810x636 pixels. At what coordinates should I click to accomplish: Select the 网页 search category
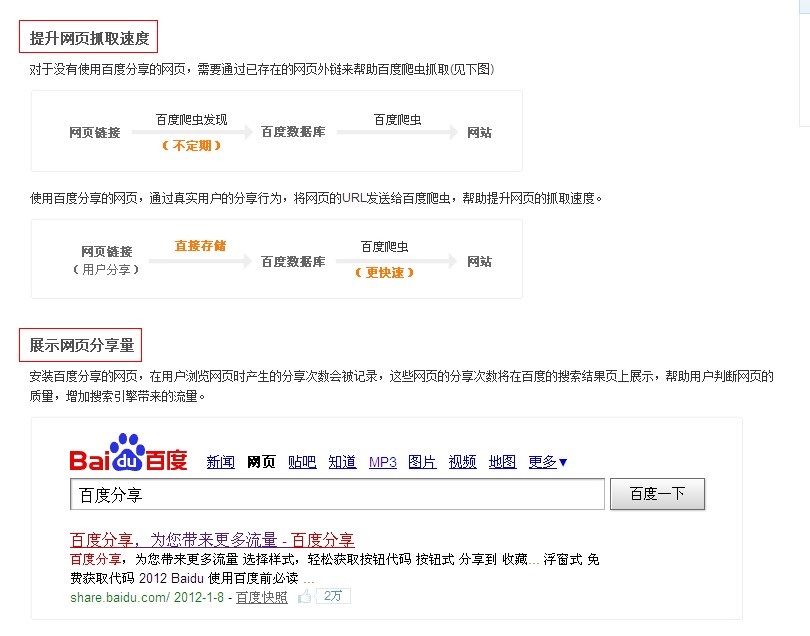pos(261,462)
